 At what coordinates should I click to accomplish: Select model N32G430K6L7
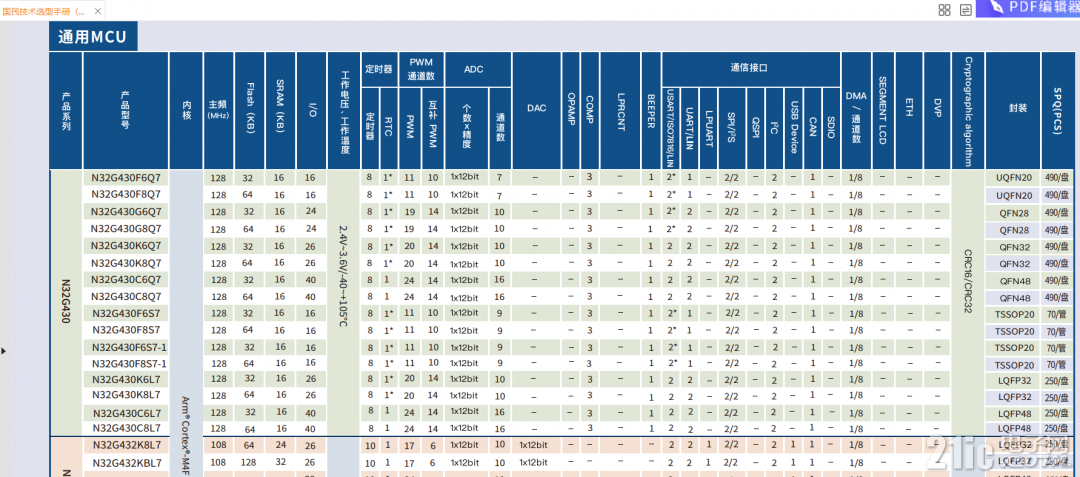126,379
